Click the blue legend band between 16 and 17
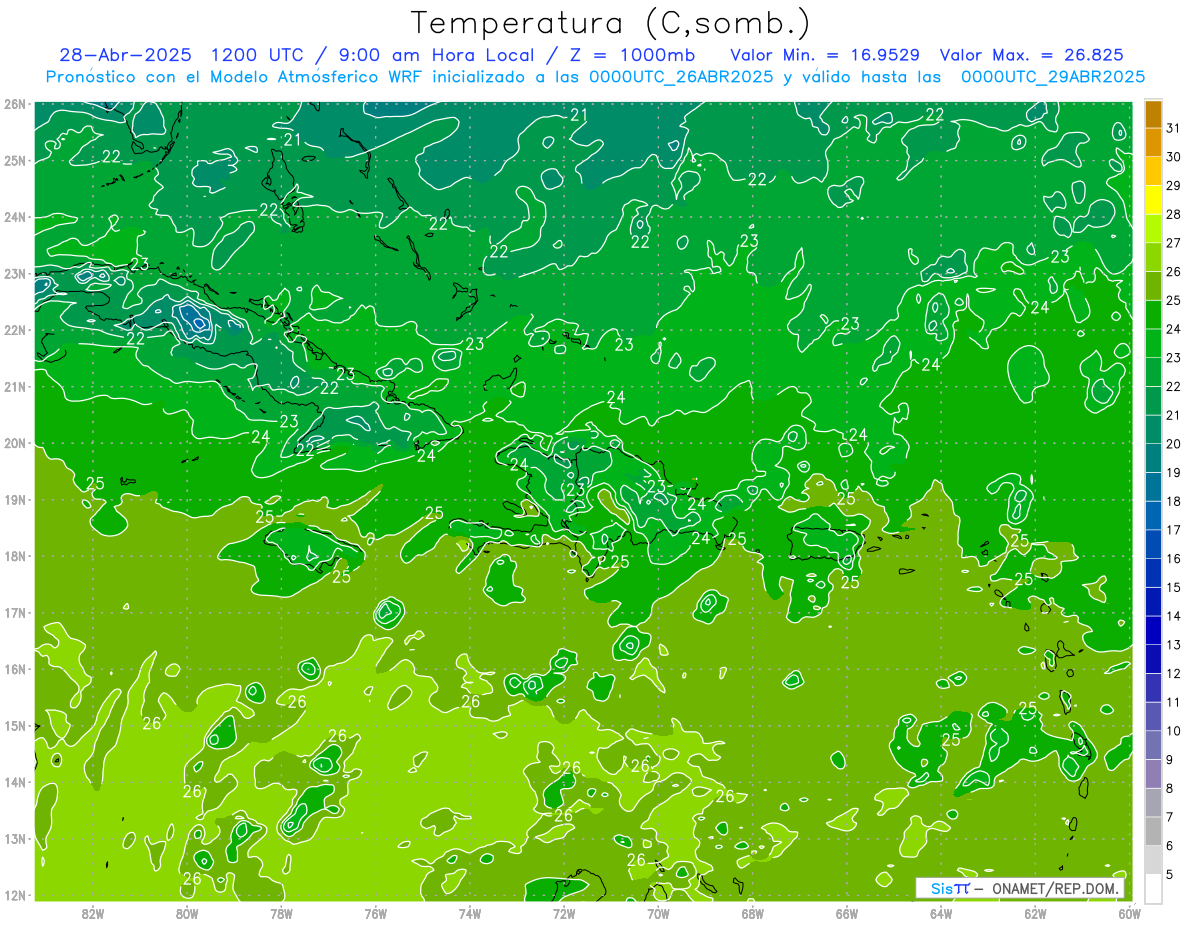Screen dimensions: 1200x927 [1153, 544]
